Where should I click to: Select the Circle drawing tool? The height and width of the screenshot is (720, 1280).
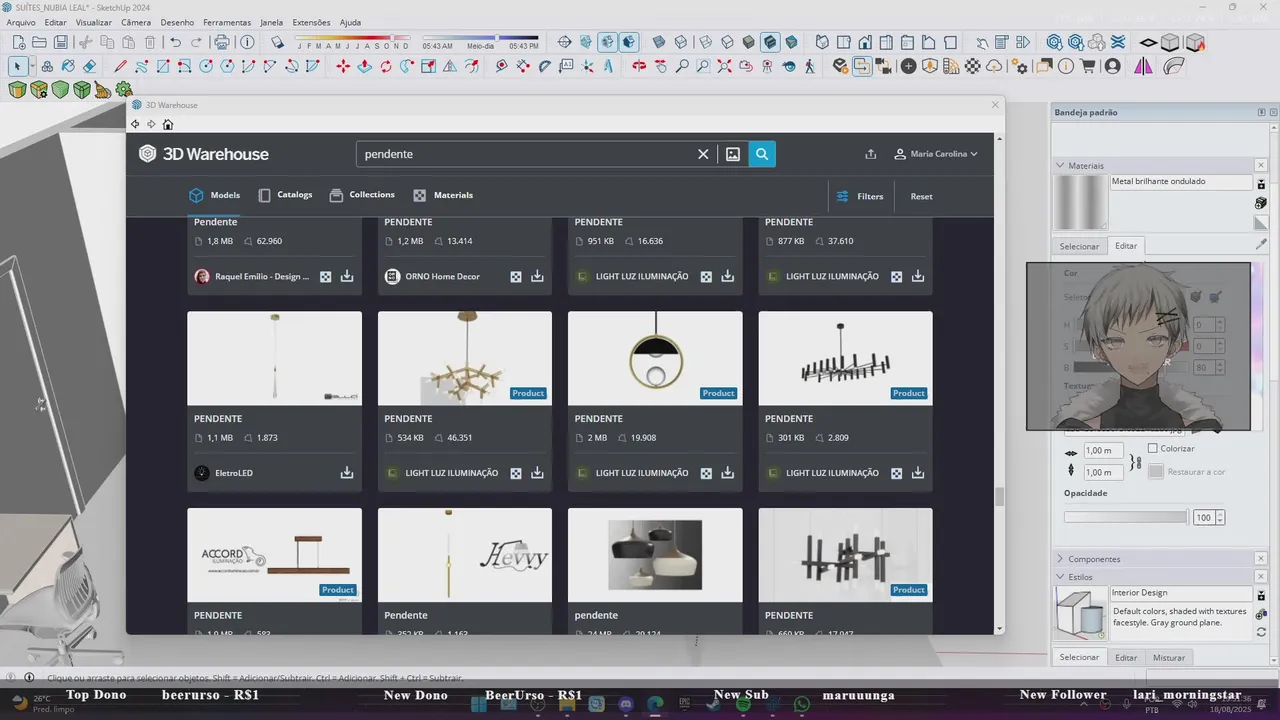tap(206, 66)
